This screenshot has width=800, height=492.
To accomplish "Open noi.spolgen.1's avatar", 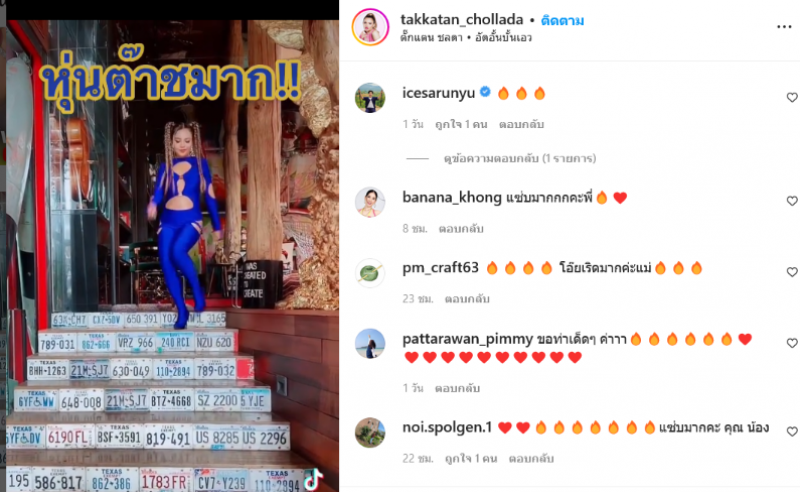I will [x=370, y=432].
